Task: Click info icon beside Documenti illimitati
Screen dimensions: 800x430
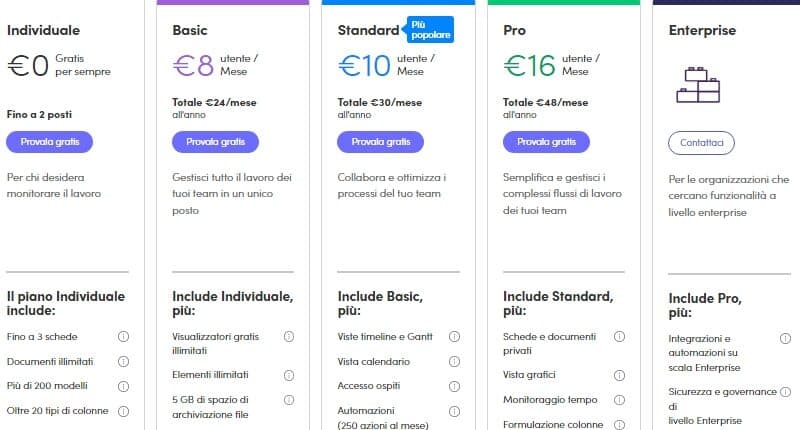Action: click(124, 361)
